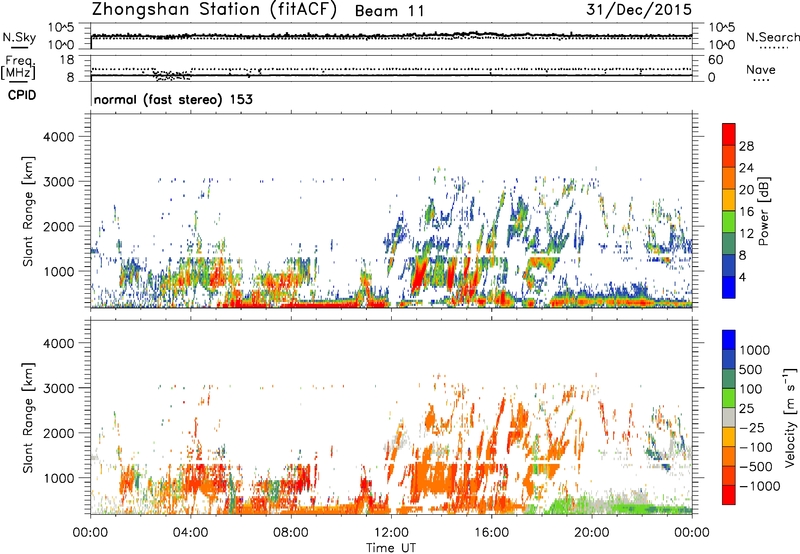Click the '24' power colorbar label
Image resolution: width=800 pixels, height=554 pixels.
point(746,168)
